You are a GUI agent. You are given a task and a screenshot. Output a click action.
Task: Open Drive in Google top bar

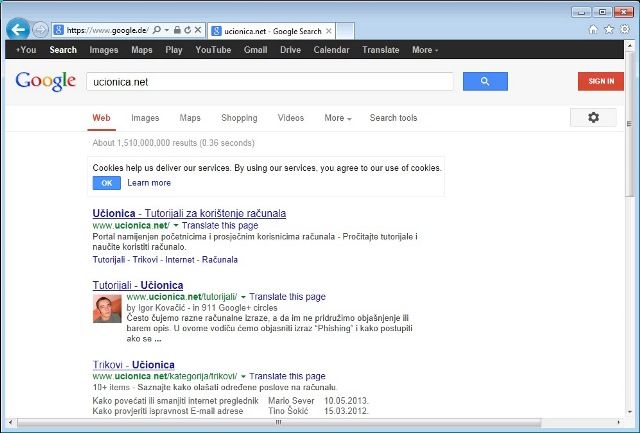coord(290,50)
